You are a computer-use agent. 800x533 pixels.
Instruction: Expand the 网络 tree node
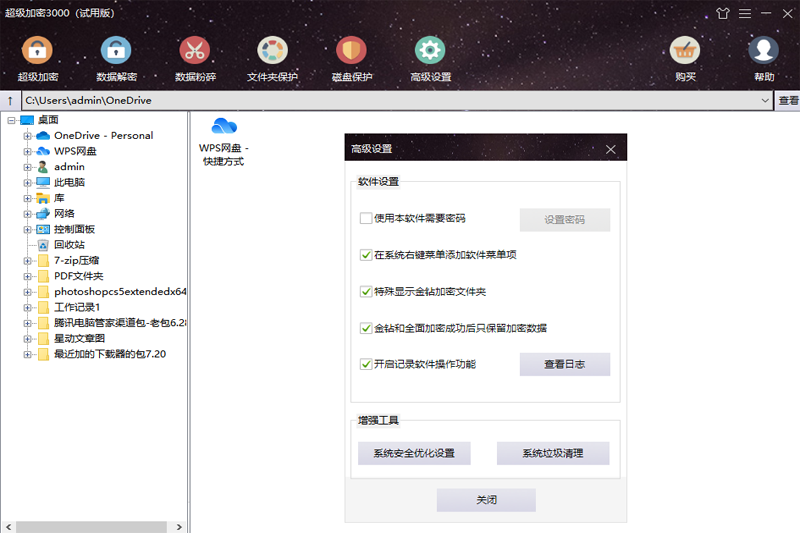pyautogui.click(x=27, y=214)
